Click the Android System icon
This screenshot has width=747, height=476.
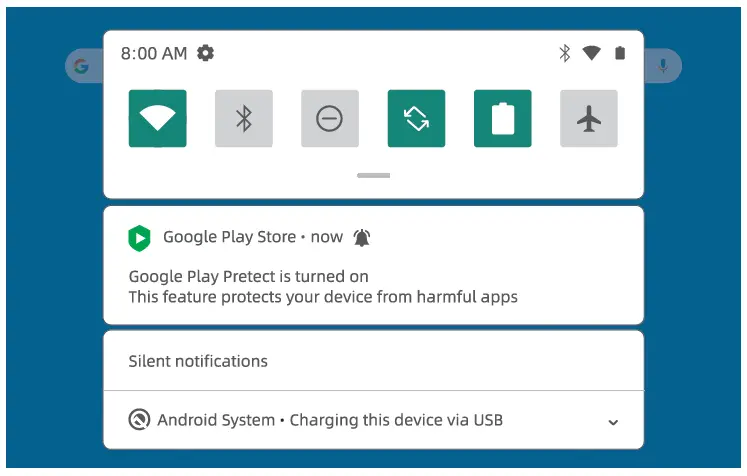pos(139,420)
